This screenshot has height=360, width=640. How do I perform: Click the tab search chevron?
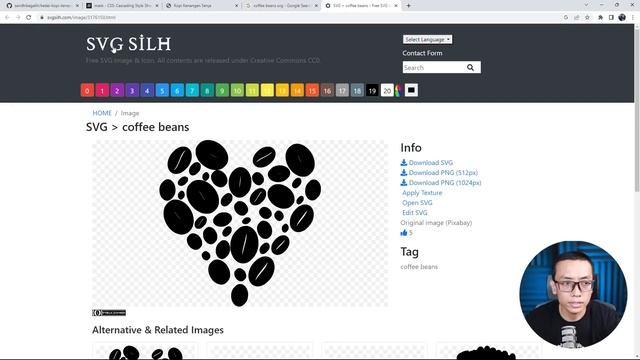coord(586,5)
